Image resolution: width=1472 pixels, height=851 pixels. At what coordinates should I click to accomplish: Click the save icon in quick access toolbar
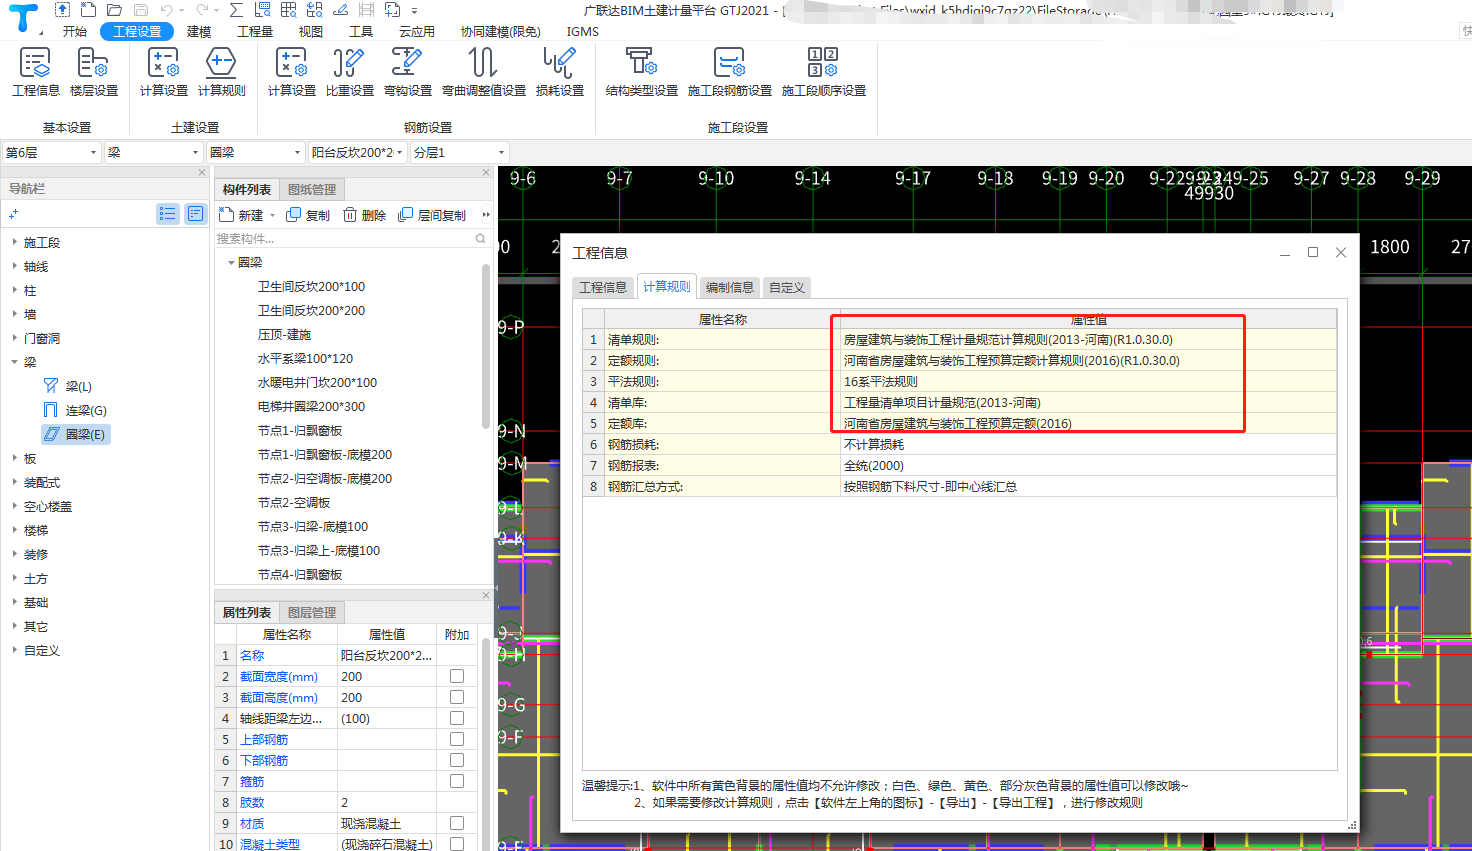141,10
